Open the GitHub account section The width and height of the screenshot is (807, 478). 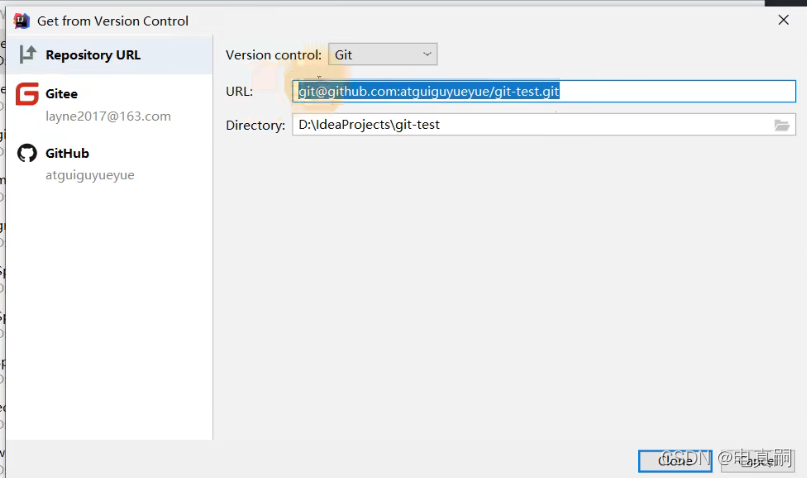(x=109, y=163)
